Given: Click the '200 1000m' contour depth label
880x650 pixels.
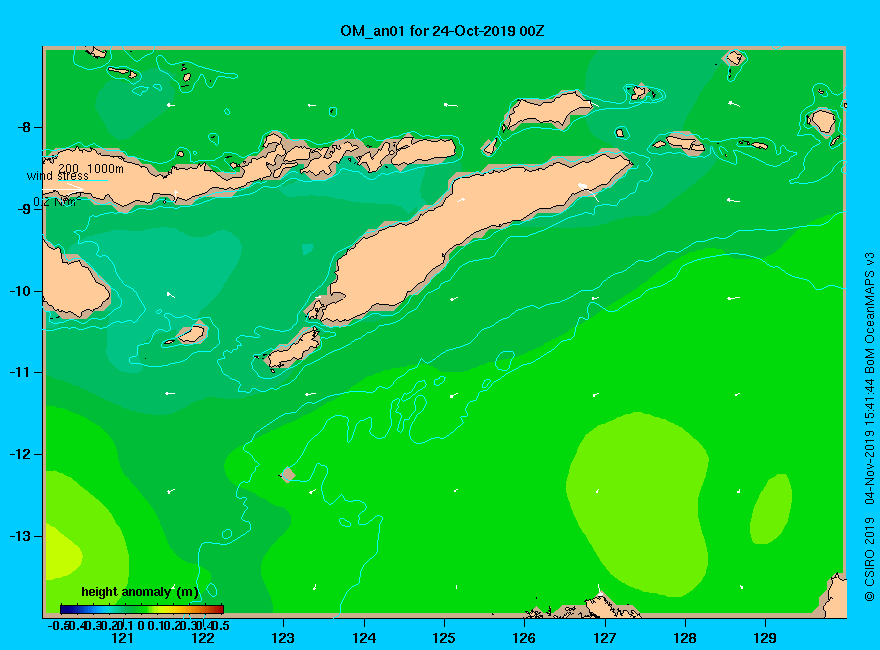Looking at the screenshot, I should [91, 168].
